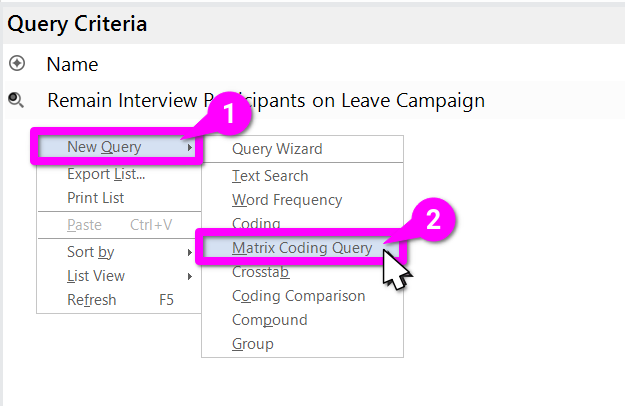Screen dimensions: 625x406
Task: Pick the Coding query entry
Action: (x=256, y=223)
